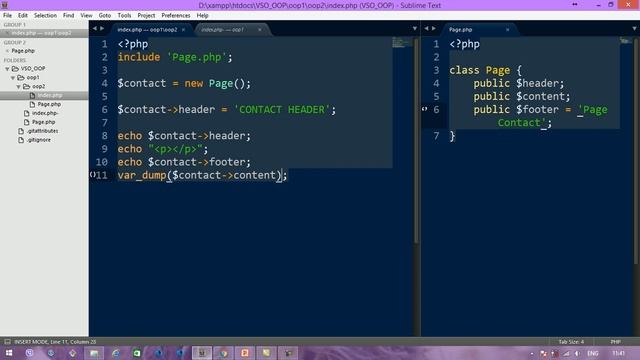Image resolution: width=640 pixels, height=360 pixels.
Task: Open Page.php directly under oop1 folder
Action: 43,122
